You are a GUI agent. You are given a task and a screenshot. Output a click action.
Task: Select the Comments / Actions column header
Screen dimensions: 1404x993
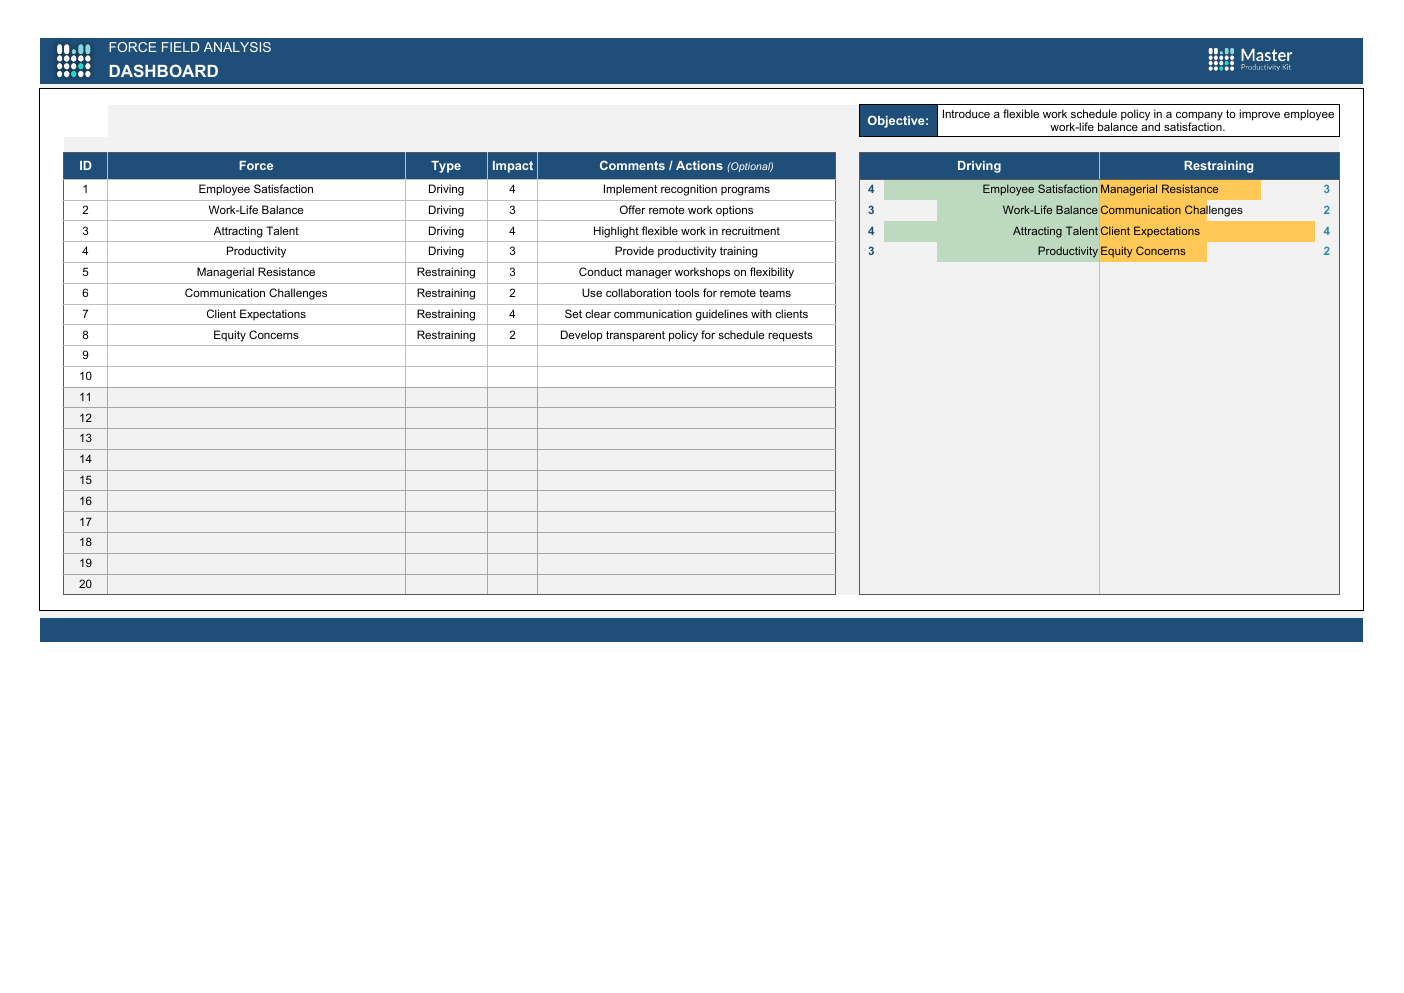[x=686, y=166]
